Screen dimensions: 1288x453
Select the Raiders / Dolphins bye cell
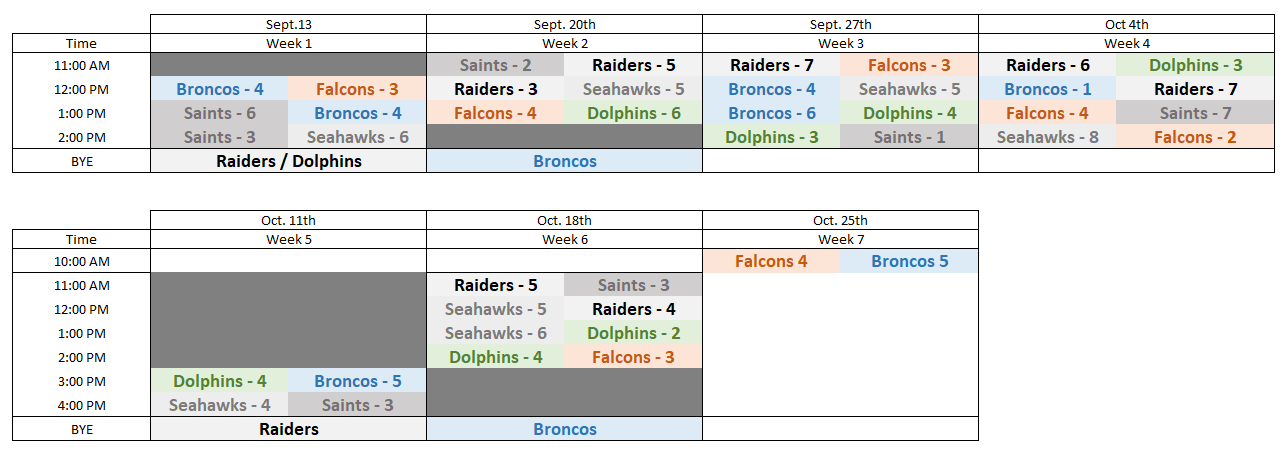[288, 161]
